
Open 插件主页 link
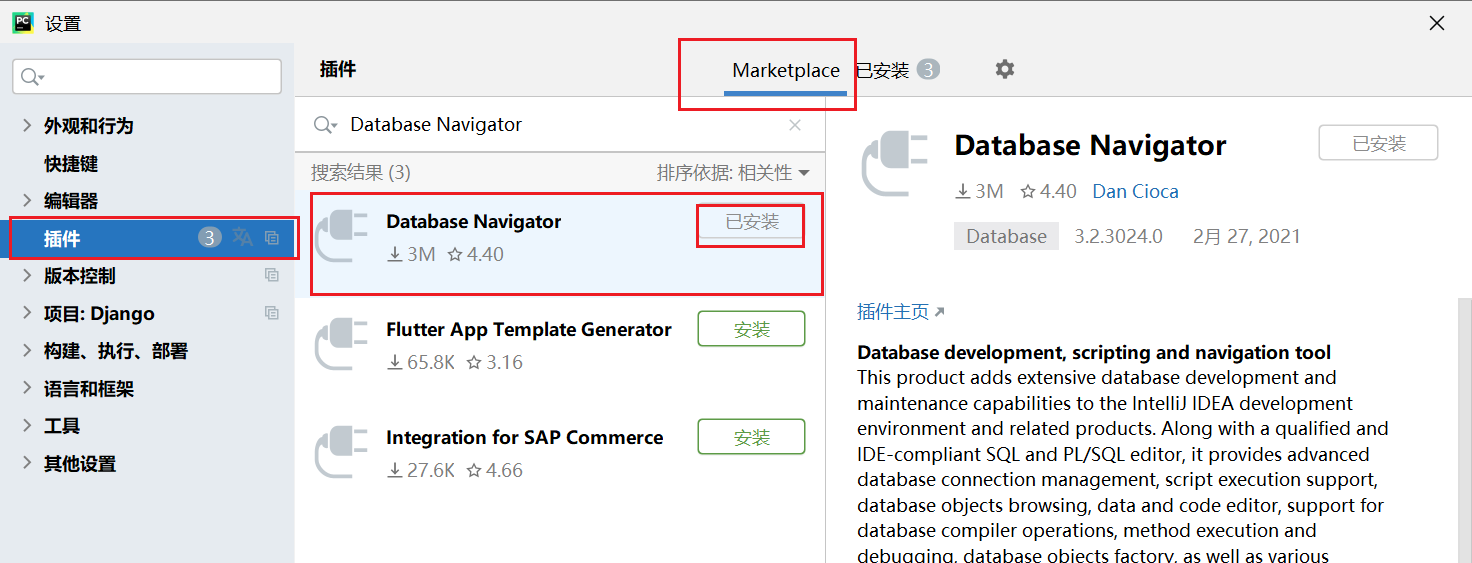click(900, 312)
